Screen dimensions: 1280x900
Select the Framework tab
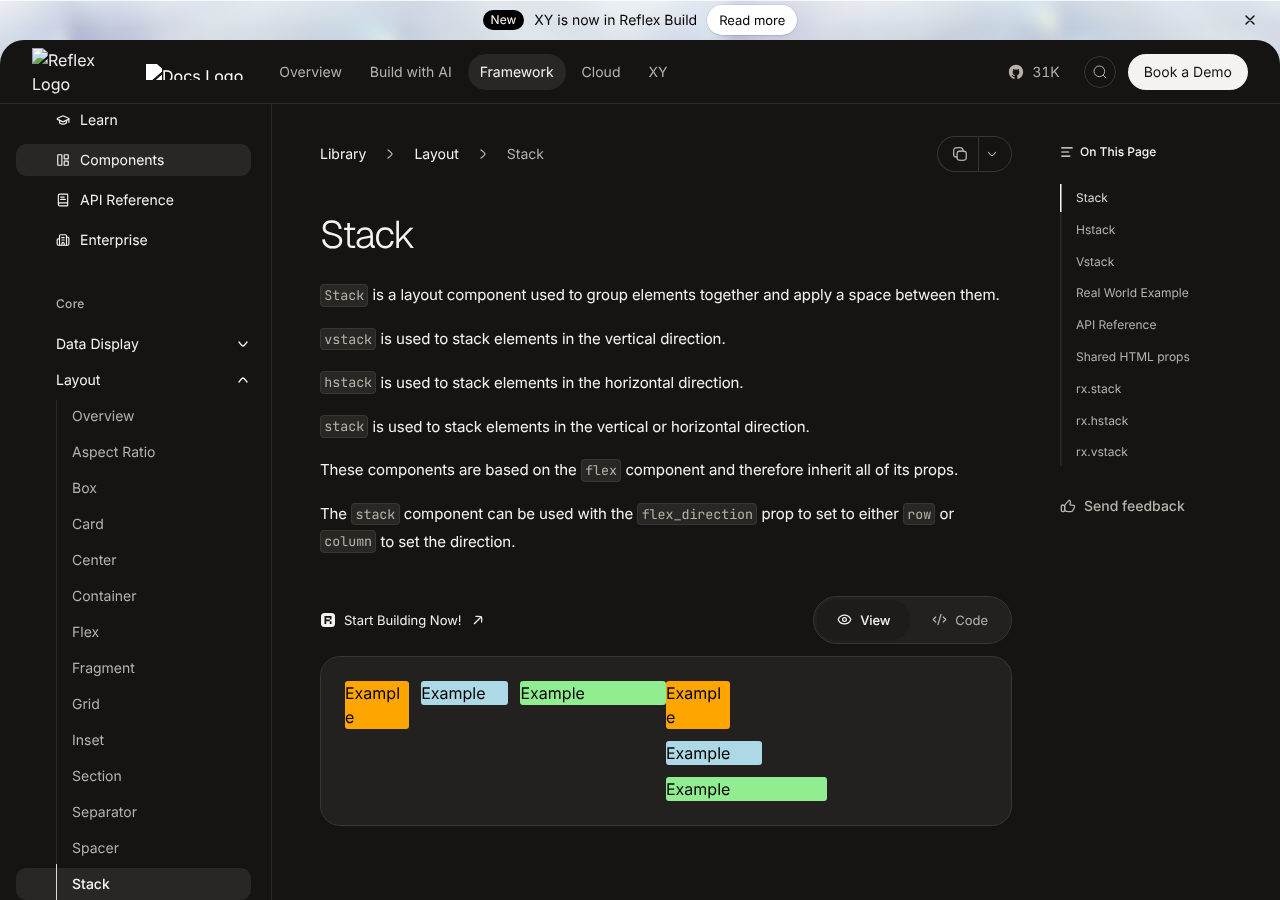point(516,72)
